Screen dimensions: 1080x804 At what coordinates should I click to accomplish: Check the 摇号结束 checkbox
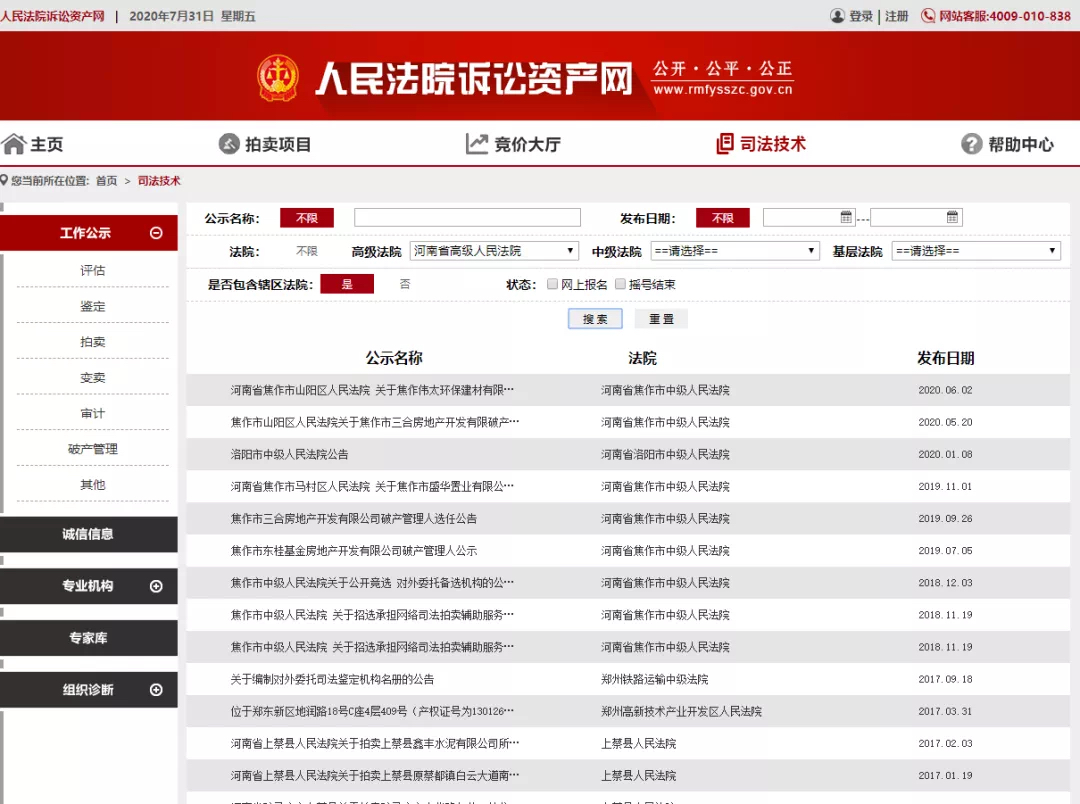click(620, 284)
